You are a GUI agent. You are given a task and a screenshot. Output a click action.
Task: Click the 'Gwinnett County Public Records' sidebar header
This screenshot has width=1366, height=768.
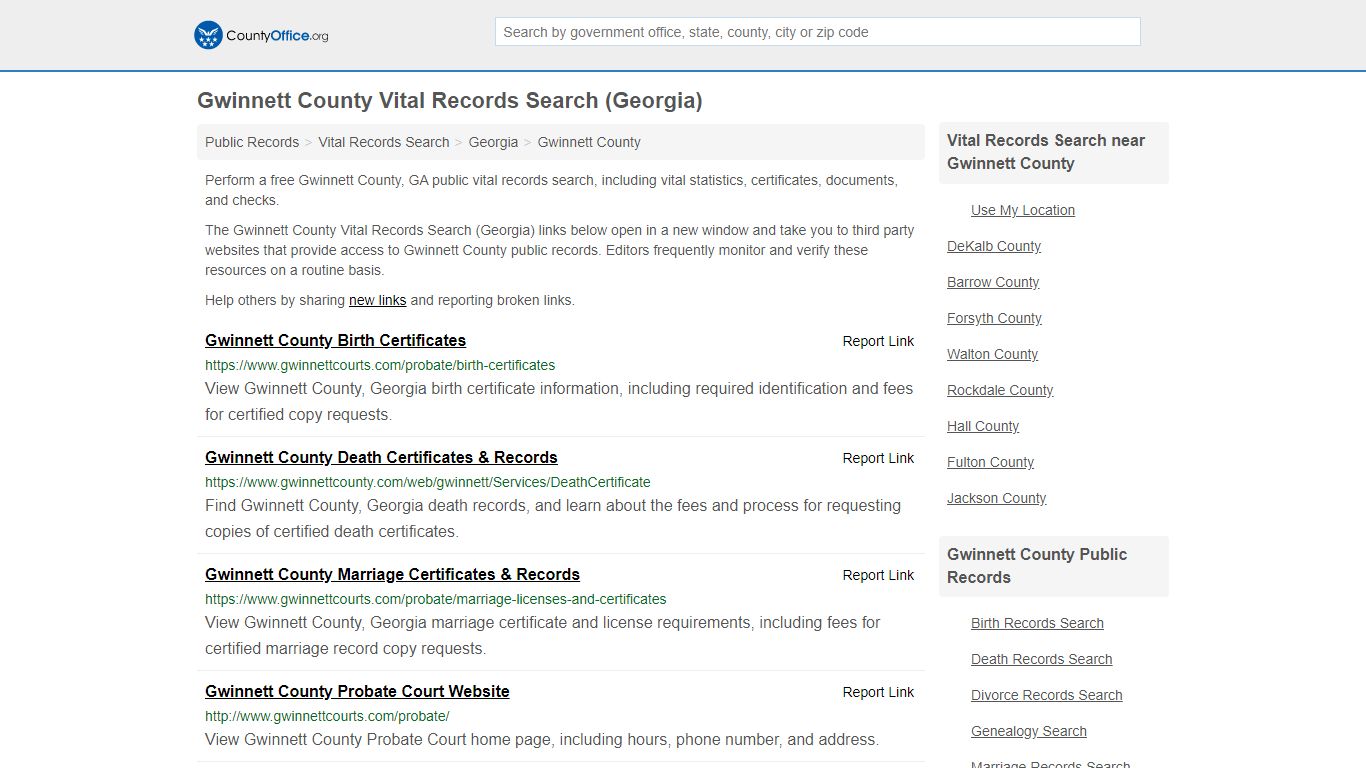click(x=1054, y=566)
